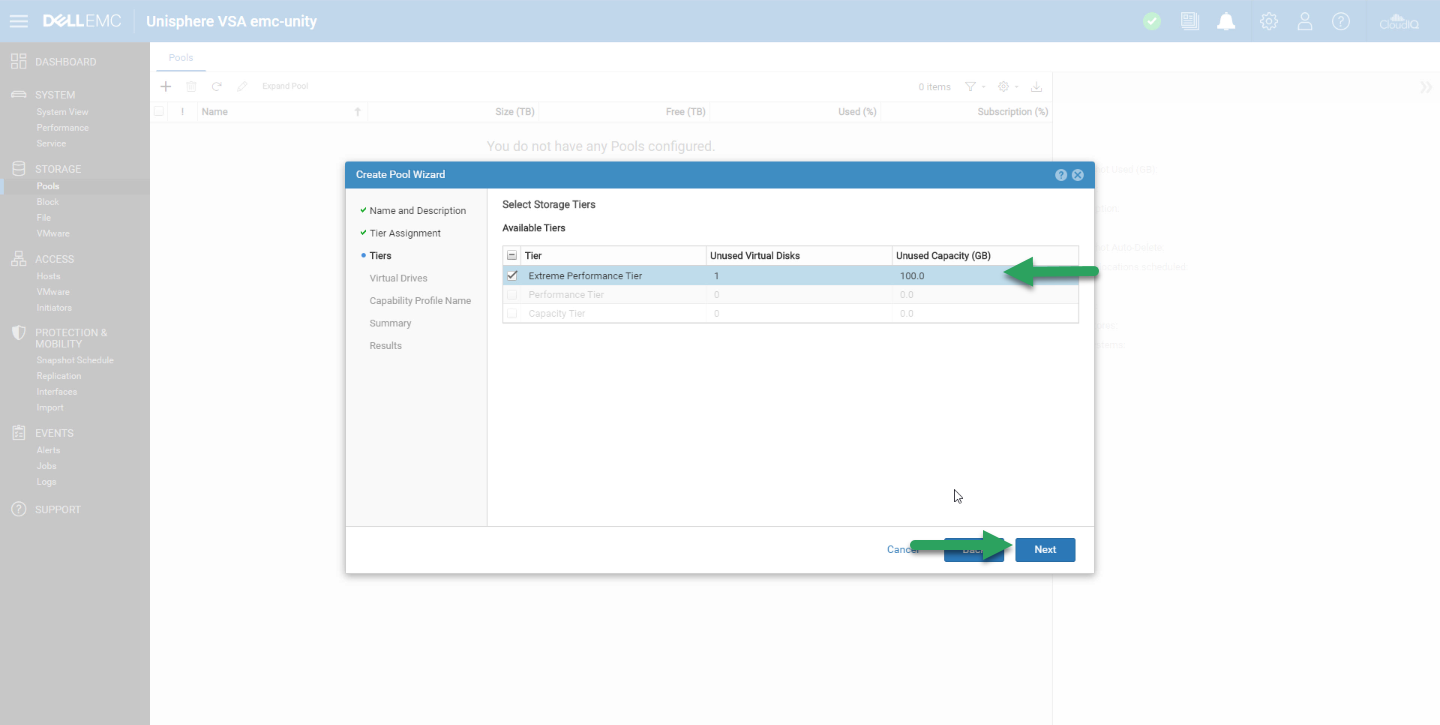The image size is (1440, 725).
Task: Refresh the Pools list
Action: click(216, 87)
